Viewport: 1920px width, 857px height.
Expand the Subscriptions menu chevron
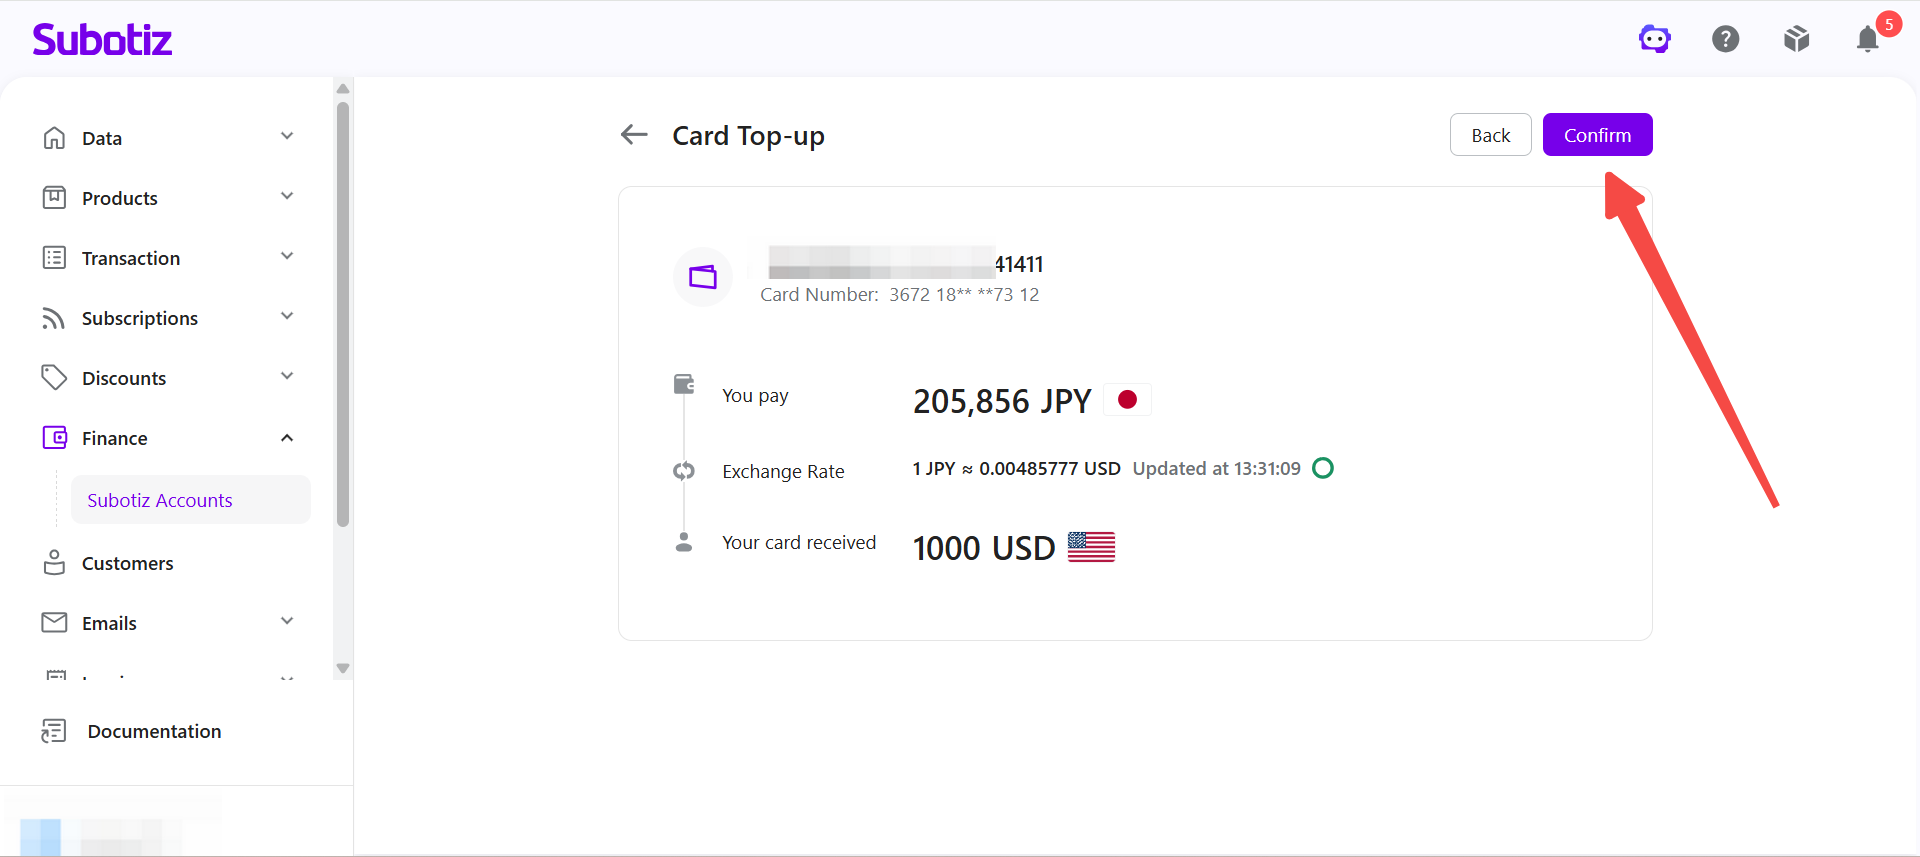click(x=287, y=316)
